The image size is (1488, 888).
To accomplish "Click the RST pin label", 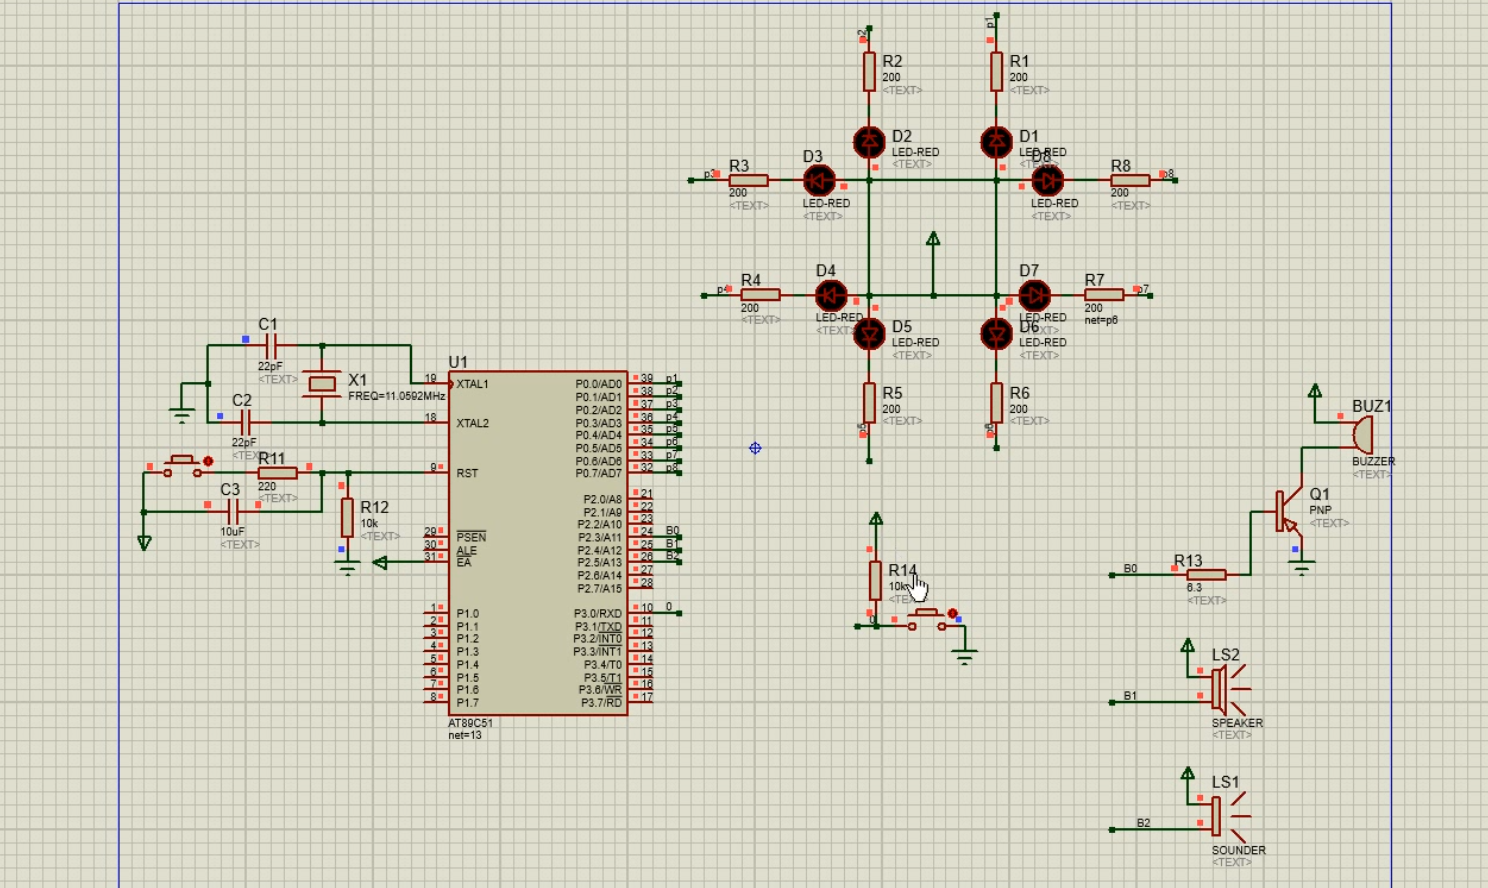I will (x=467, y=473).
